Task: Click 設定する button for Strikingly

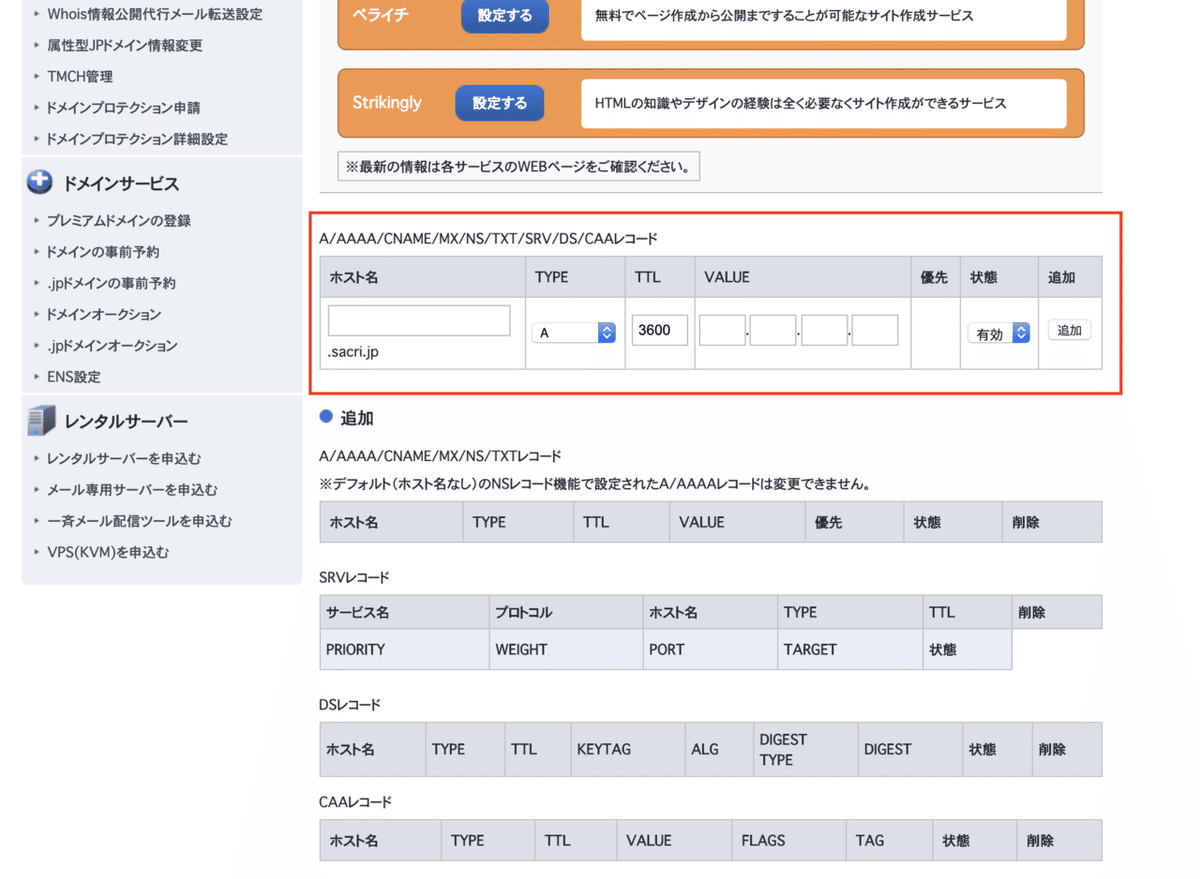Action: pyautogui.click(x=499, y=103)
